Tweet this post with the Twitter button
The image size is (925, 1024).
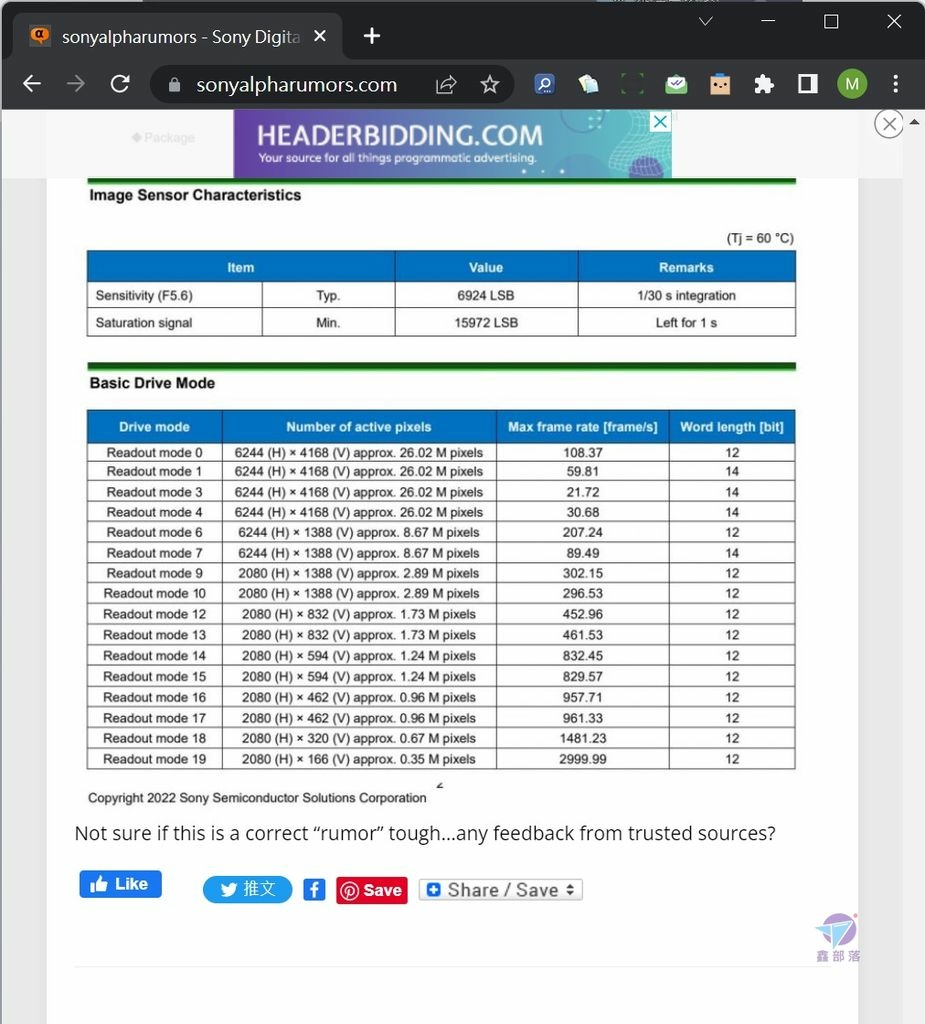click(x=248, y=889)
